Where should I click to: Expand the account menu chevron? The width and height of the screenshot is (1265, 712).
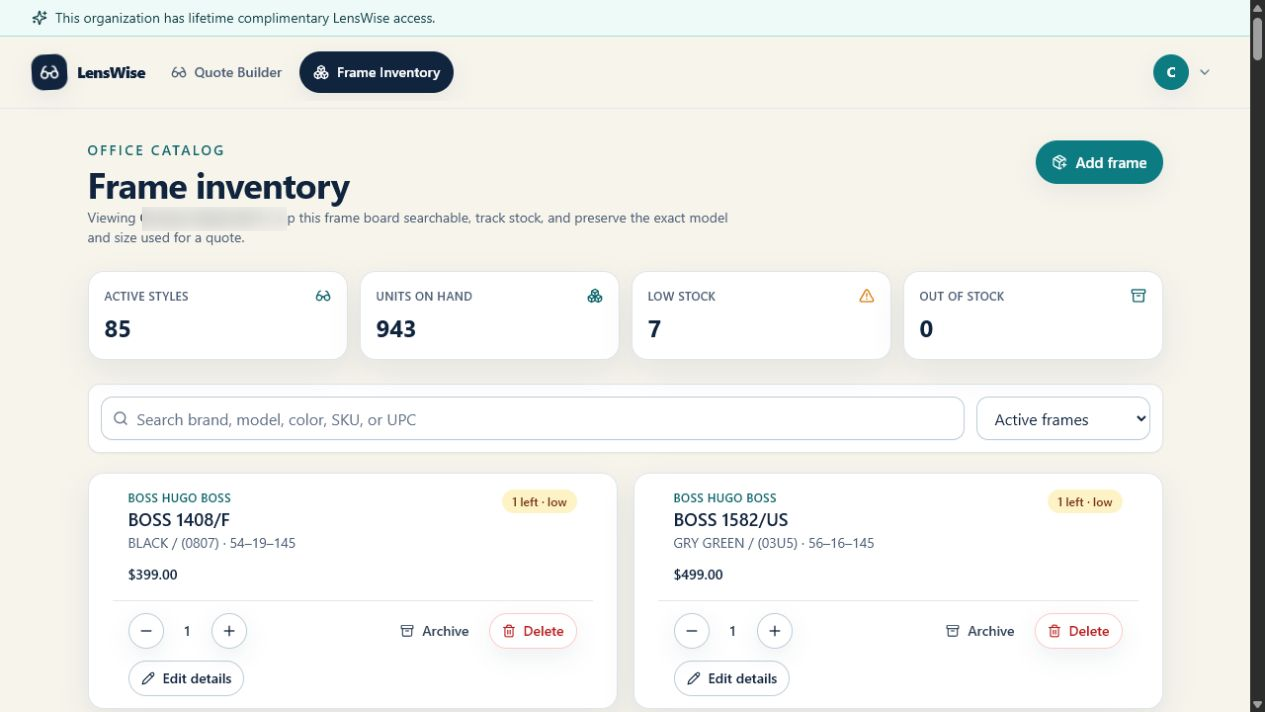(x=1205, y=72)
